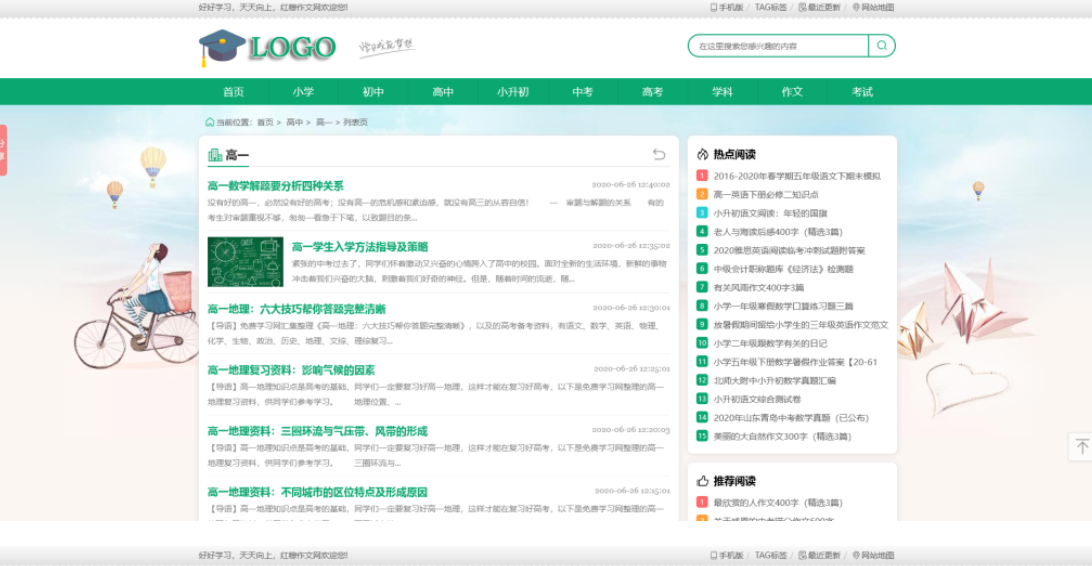Screen dimensions: 1092x566
Task: Go to 小升初 navigation menu item
Action: tap(513, 92)
